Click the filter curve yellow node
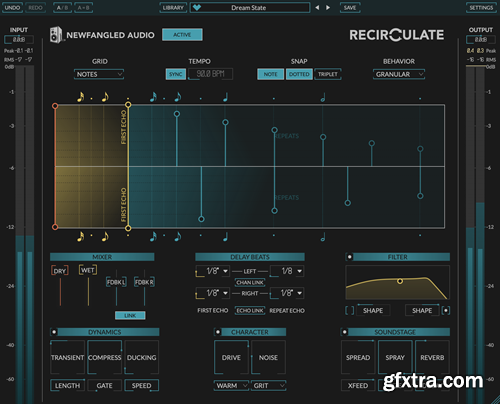 (x=400, y=281)
